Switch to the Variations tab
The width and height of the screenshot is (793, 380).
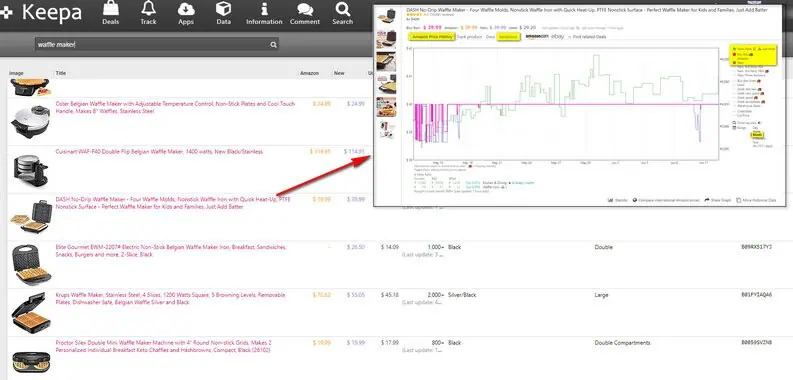click(x=508, y=36)
